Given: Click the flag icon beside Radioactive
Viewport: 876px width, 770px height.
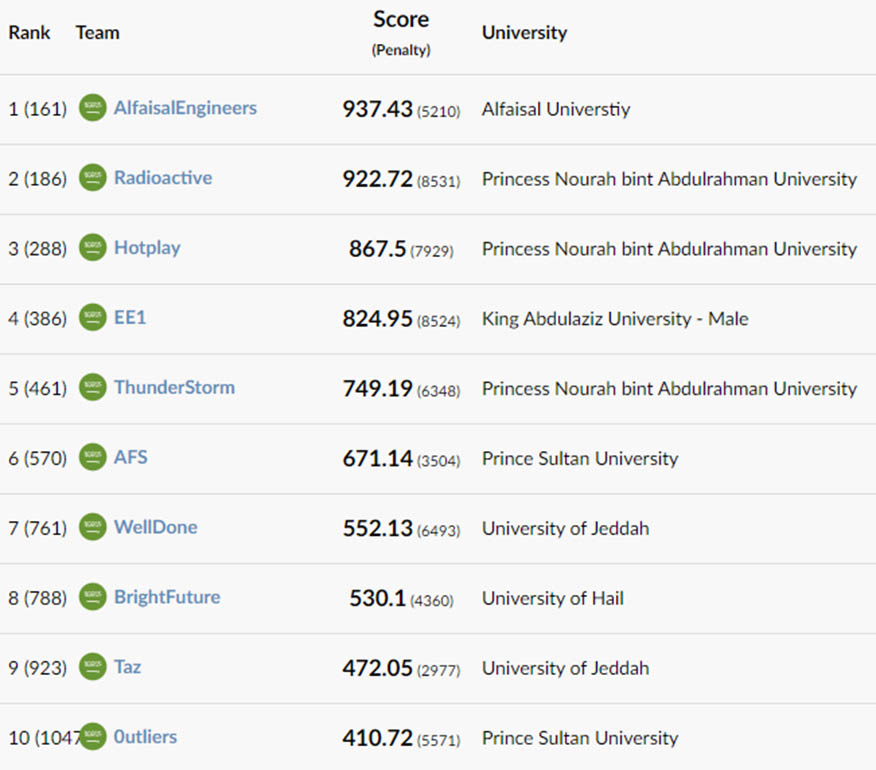Looking at the screenshot, I should [x=92, y=177].
